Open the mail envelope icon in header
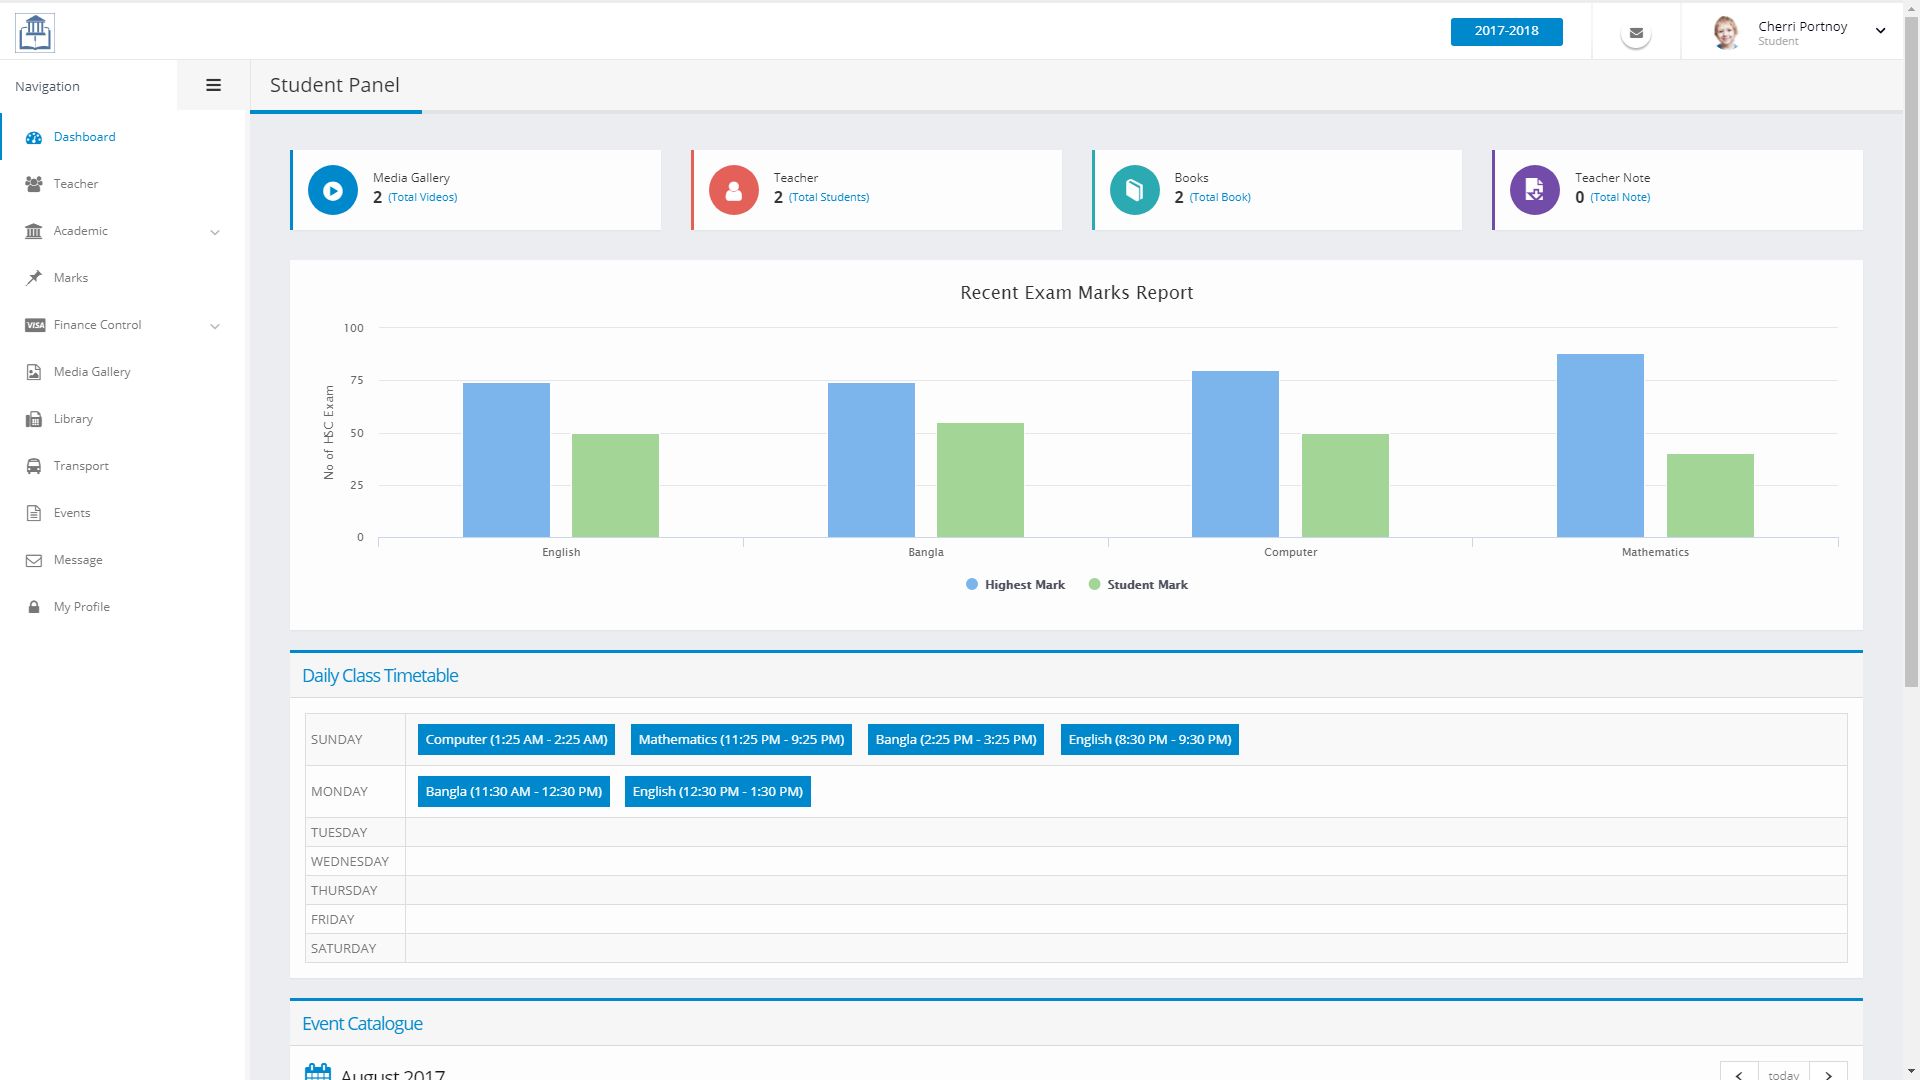Screen dimensions: 1920x1080 [x=1636, y=33]
